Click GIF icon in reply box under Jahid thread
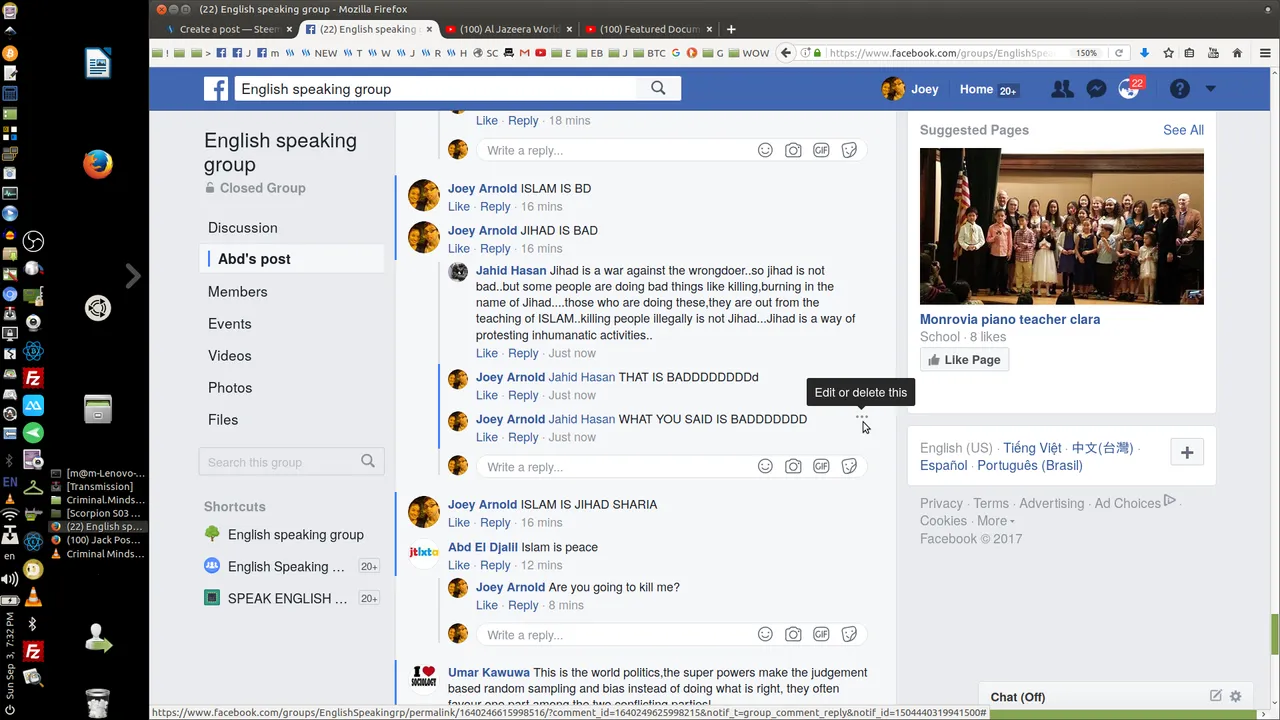The height and width of the screenshot is (720, 1280). pos(821,466)
